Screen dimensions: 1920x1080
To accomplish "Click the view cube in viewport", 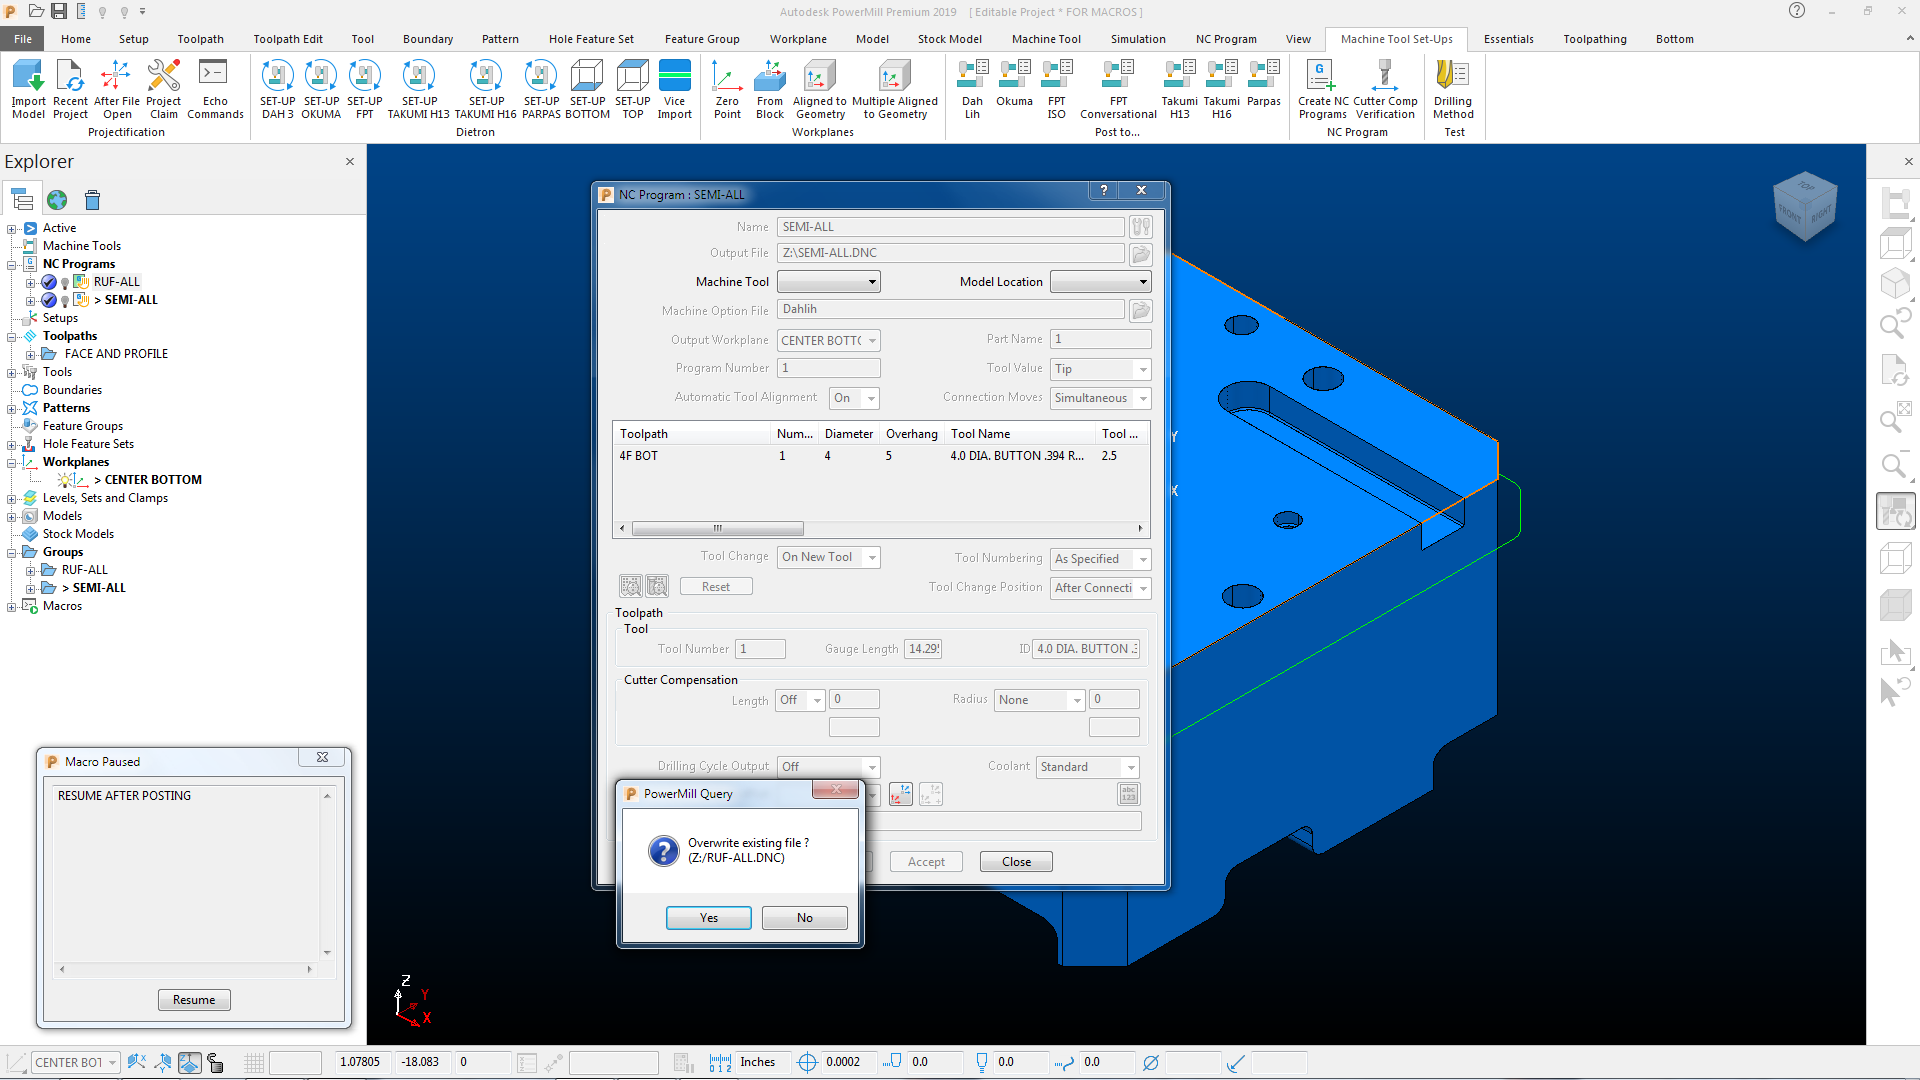I will pos(1805,206).
